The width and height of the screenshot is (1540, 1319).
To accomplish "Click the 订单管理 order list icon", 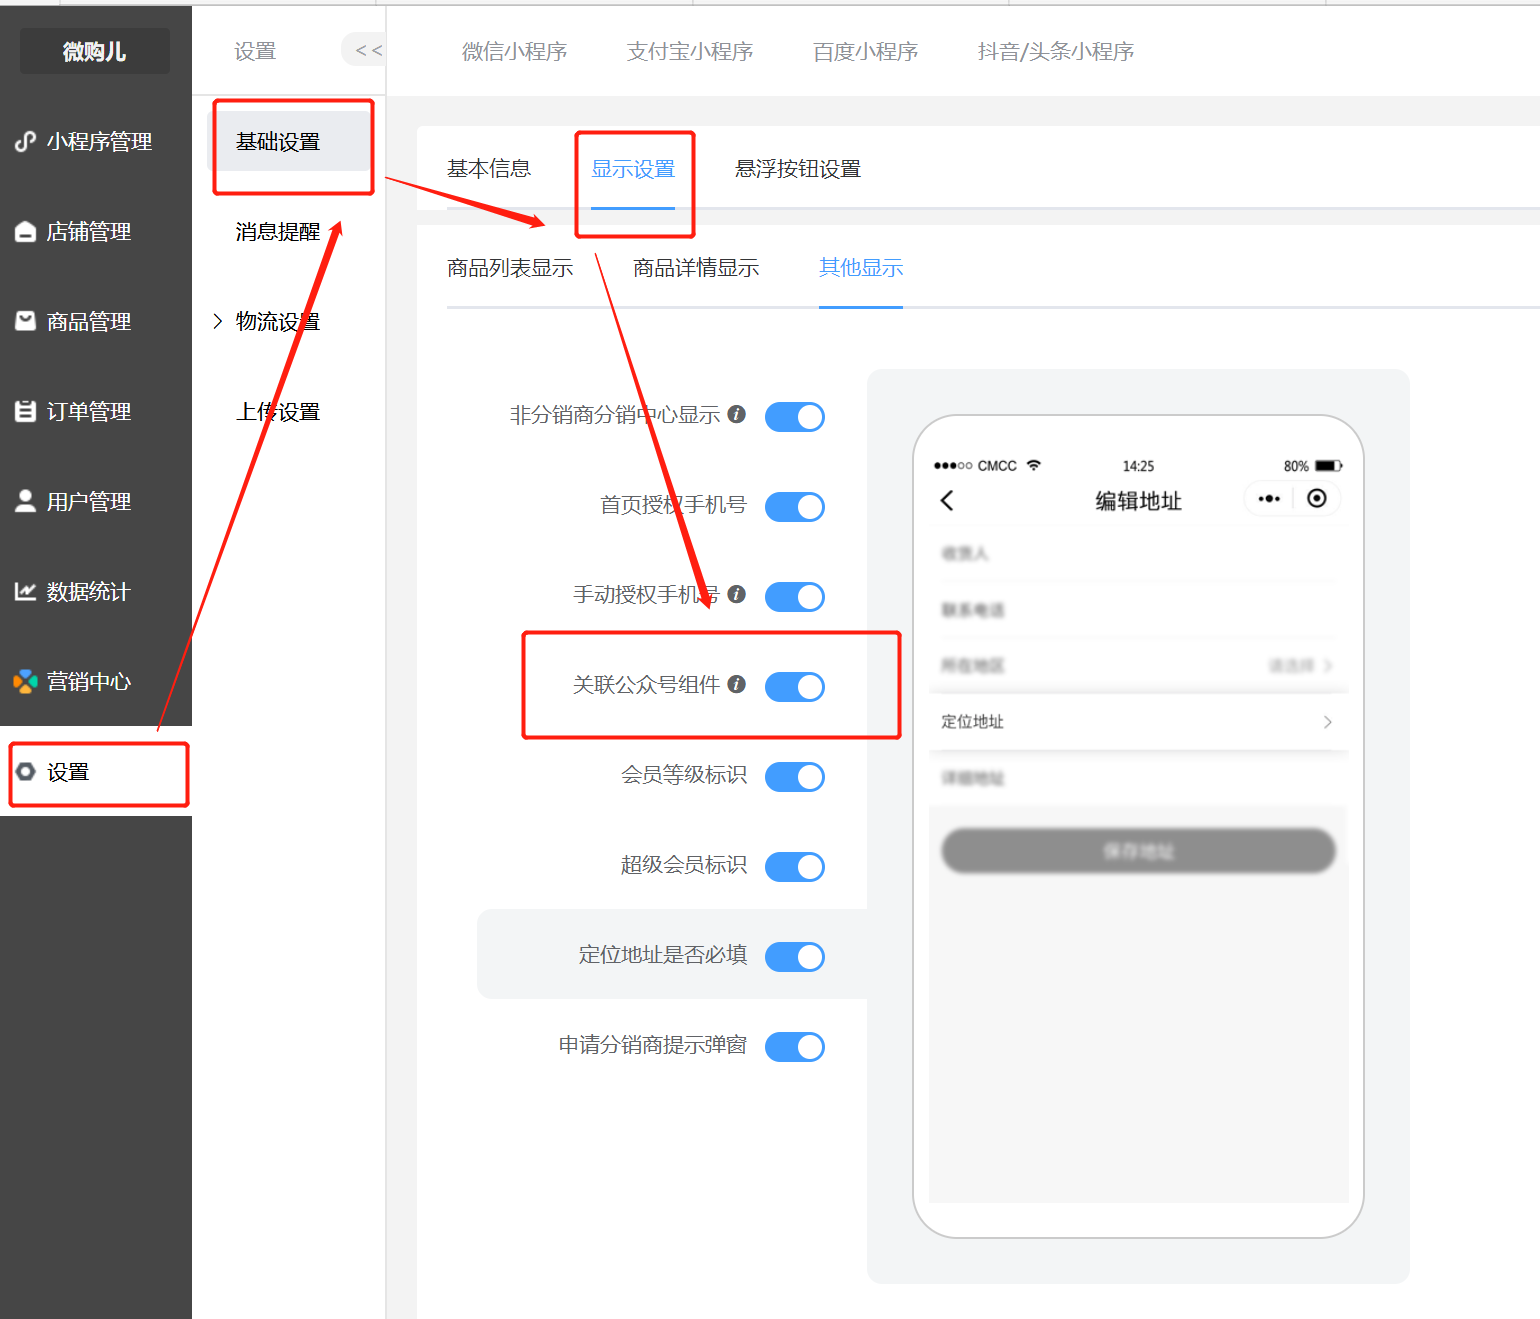I will point(25,411).
